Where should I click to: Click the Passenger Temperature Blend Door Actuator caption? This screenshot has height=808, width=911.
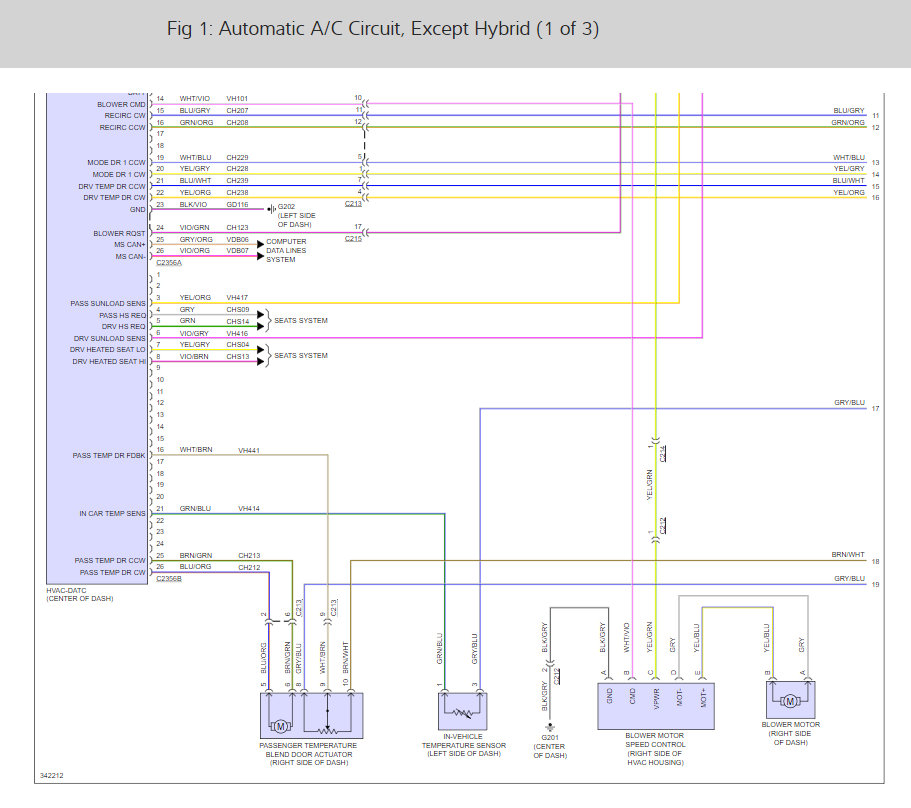pos(308,754)
